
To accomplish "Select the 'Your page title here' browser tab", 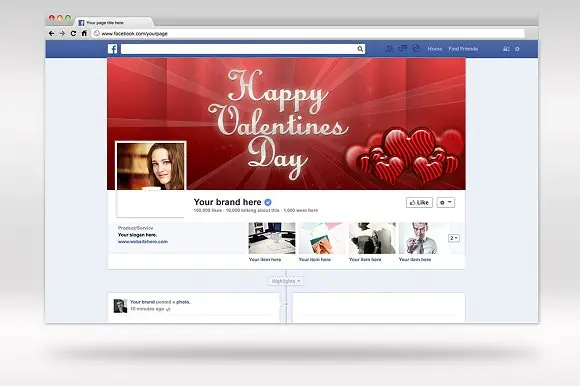I will point(114,23).
